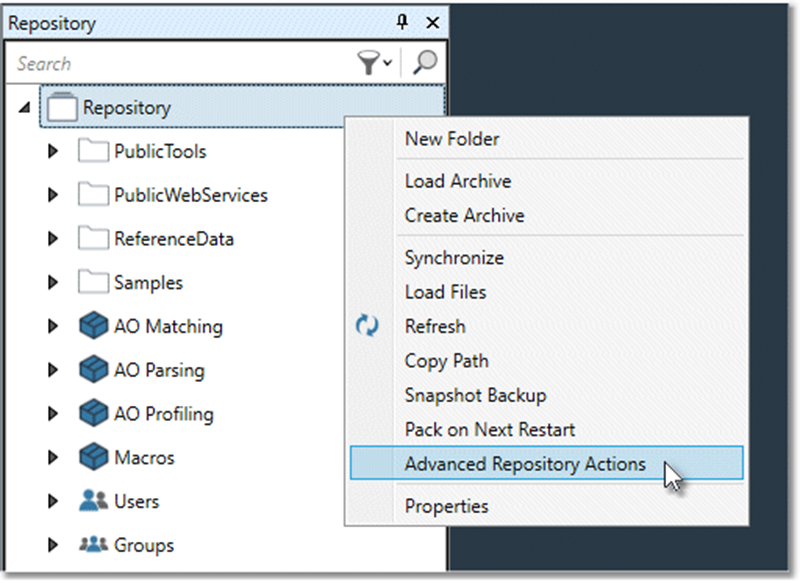Expand the PublicWebServices folder
The height and width of the screenshot is (583, 800).
[x=54, y=196]
